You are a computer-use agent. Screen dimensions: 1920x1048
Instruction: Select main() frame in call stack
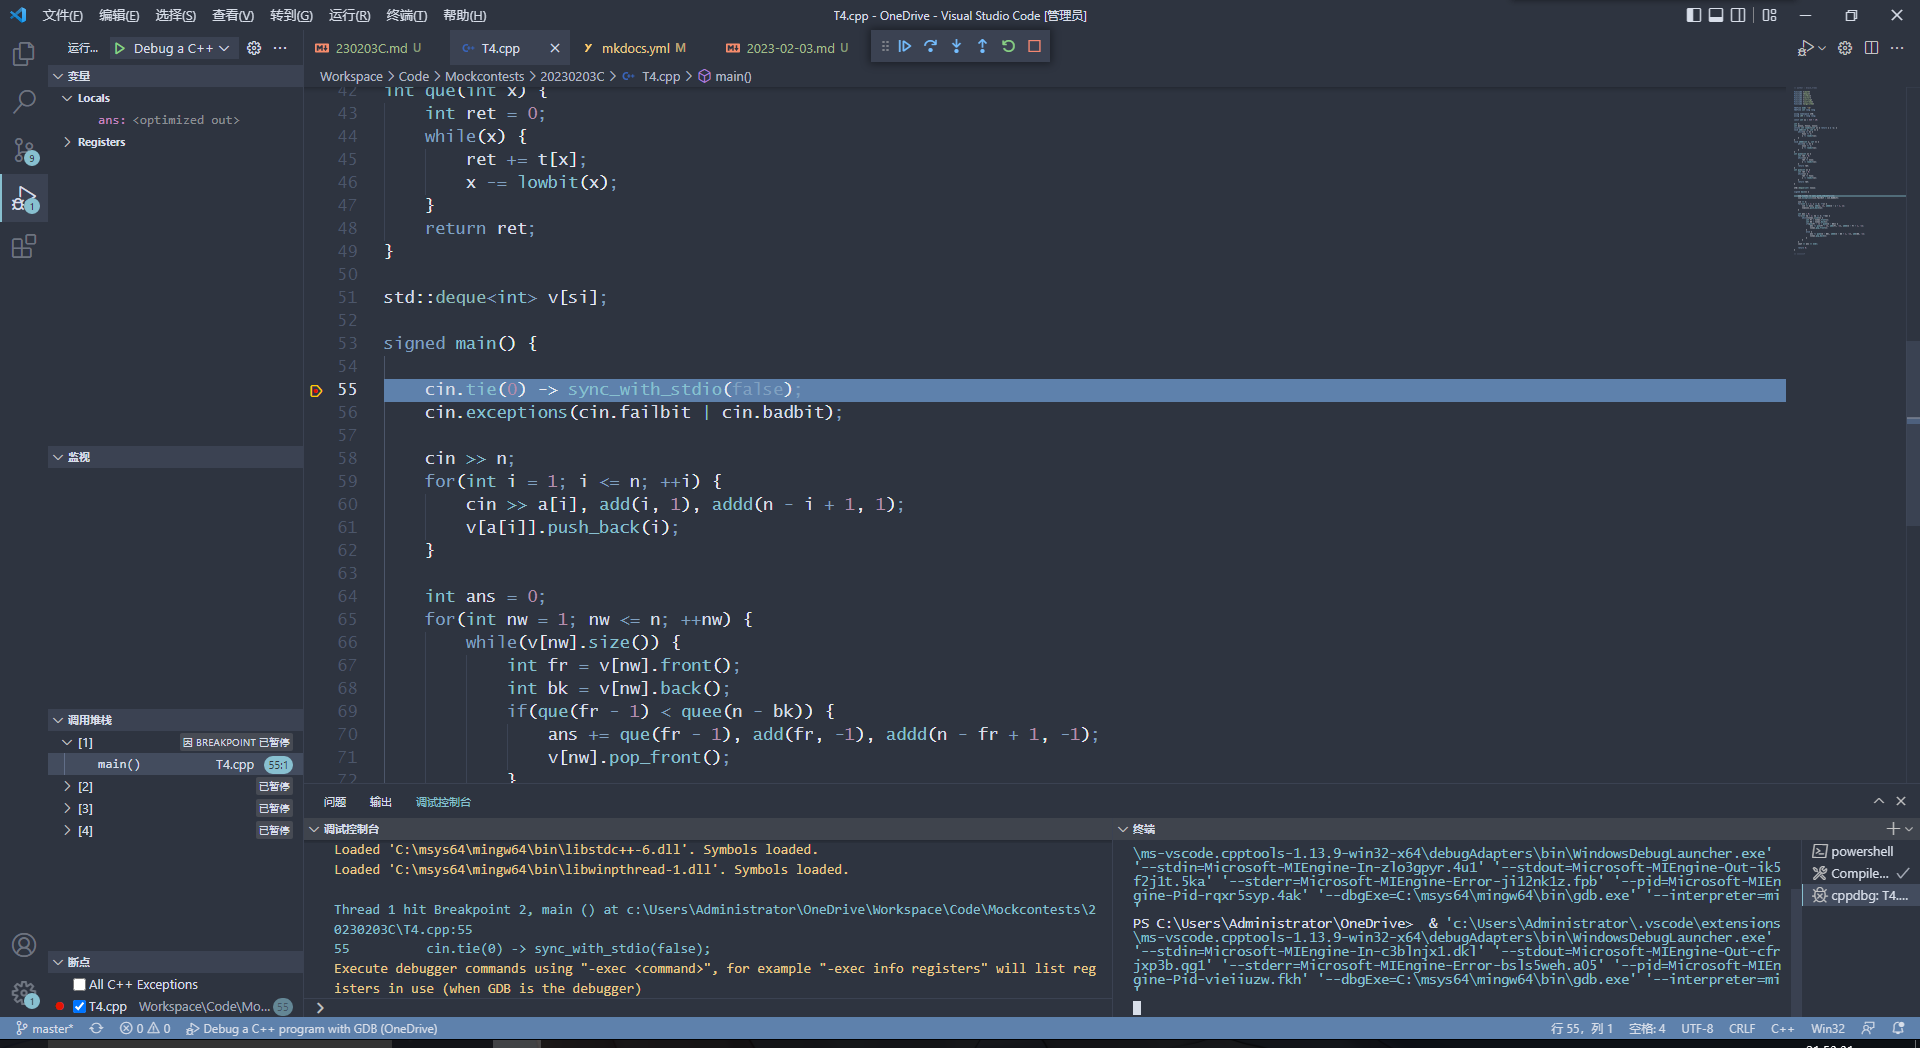tap(176, 765)
